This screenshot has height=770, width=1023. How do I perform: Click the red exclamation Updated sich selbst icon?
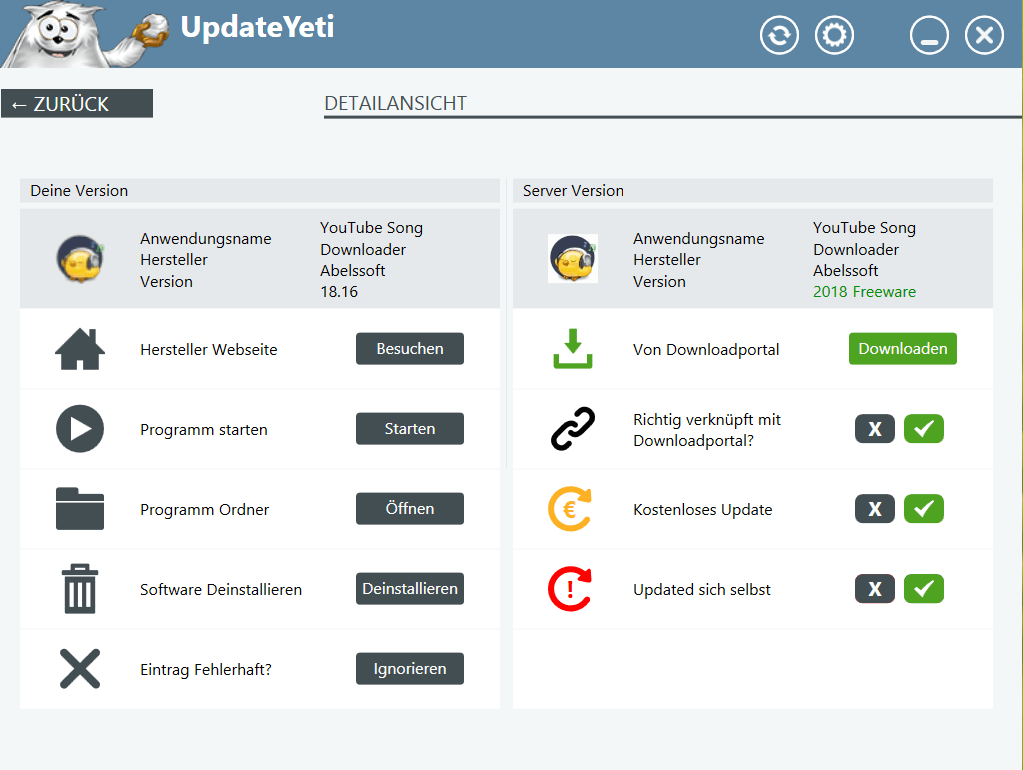click(571, 589)
